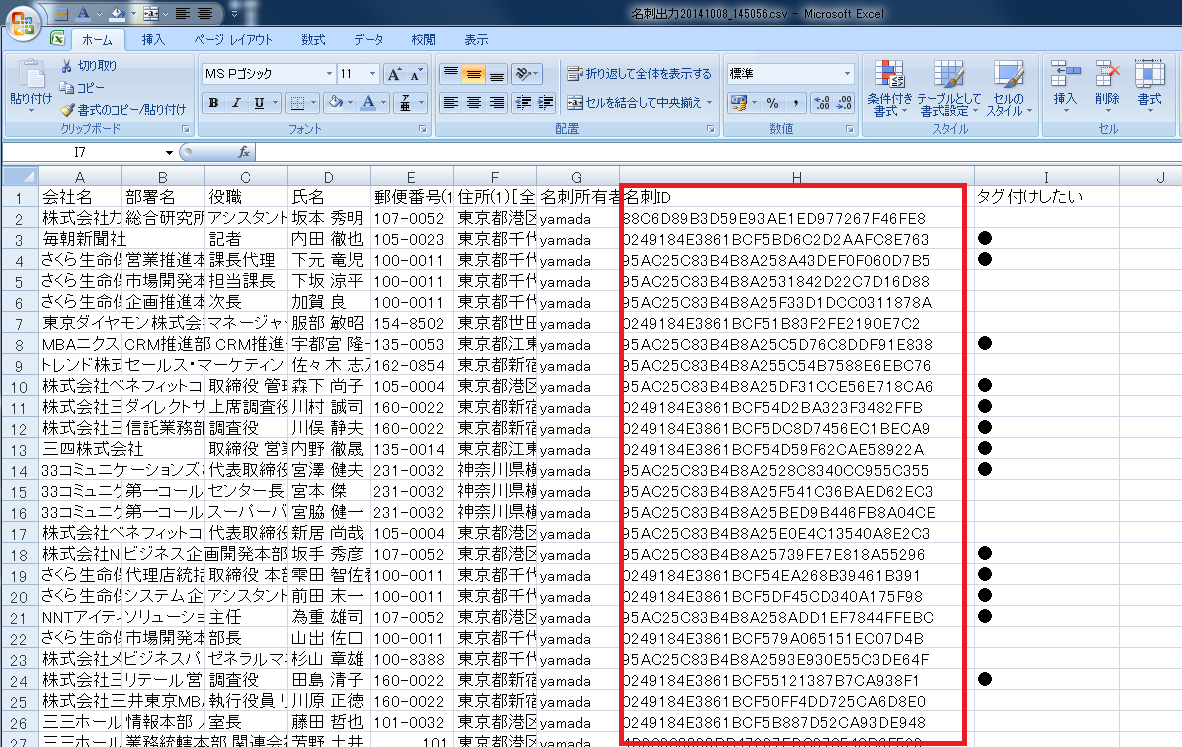Toggle align text left in 配置 group
The image size is (1182, 747).
451,103
